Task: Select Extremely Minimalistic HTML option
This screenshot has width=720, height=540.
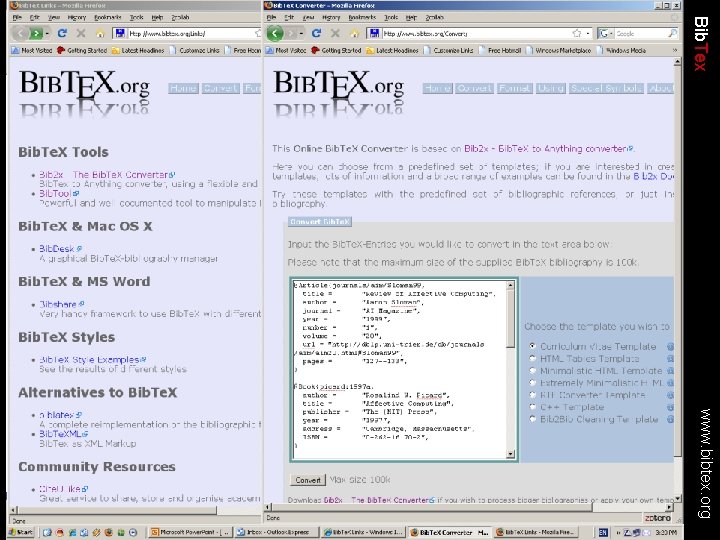Action: 532,382
